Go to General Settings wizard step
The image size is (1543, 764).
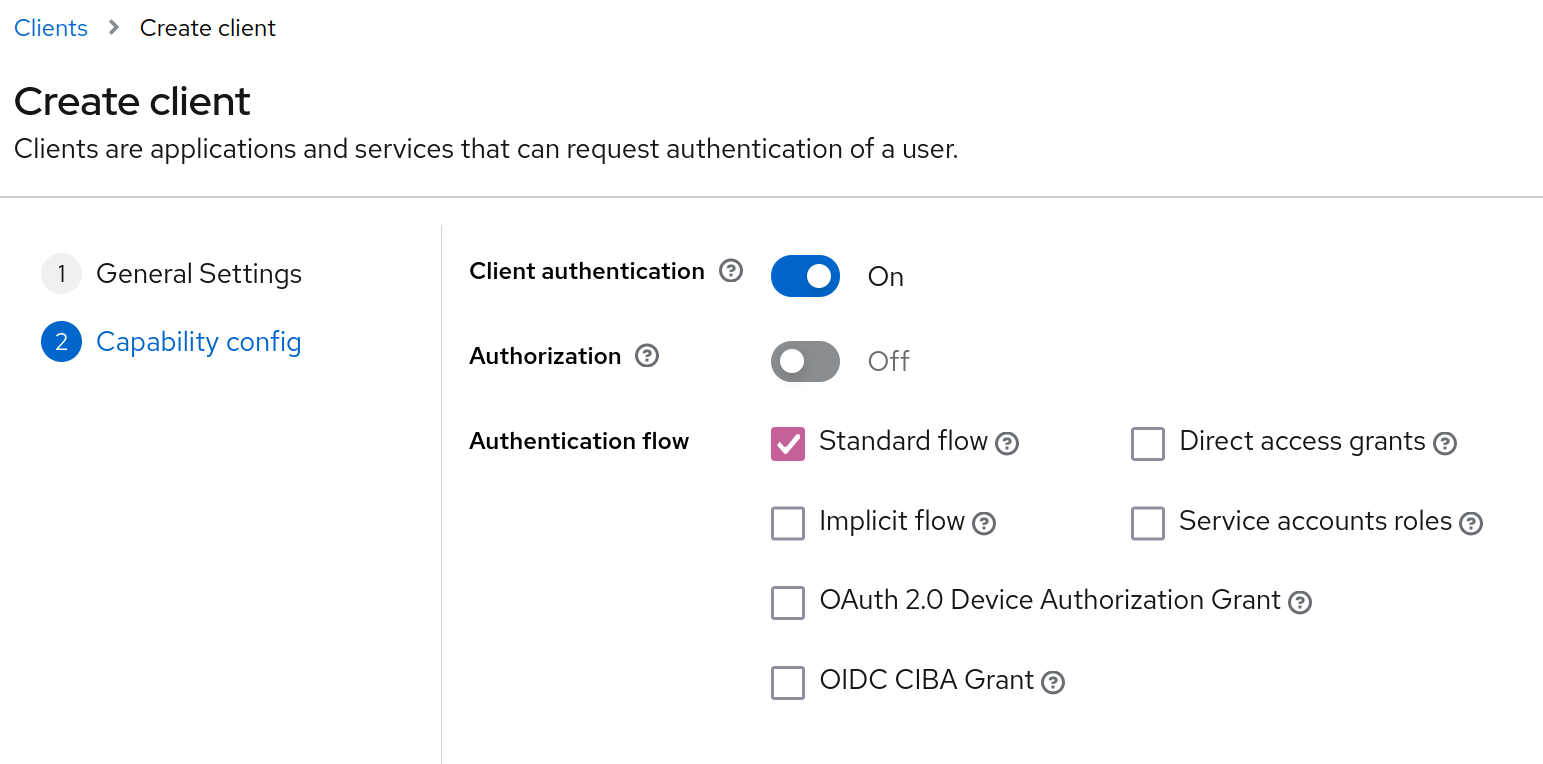tap(198, 274)
